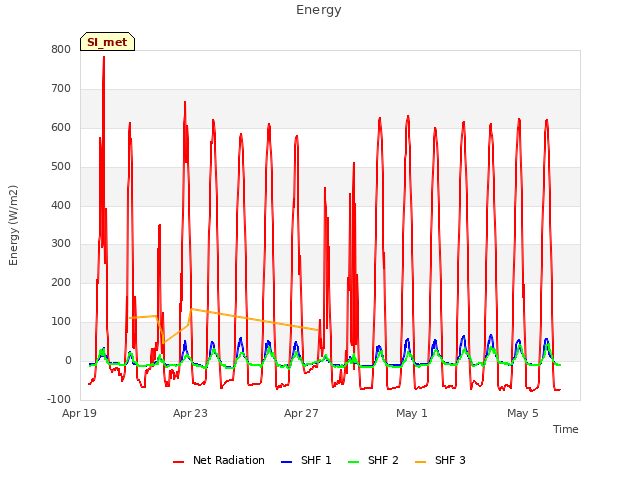This screenshot has height=480, width=640.
Task: Click the 600 y-axis tick label
Action: point(61,128)
